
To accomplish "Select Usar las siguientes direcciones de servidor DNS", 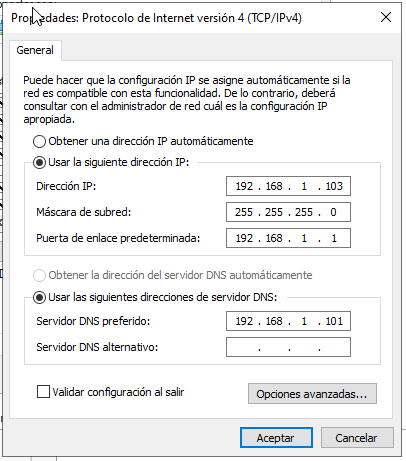I will (39, 297).
